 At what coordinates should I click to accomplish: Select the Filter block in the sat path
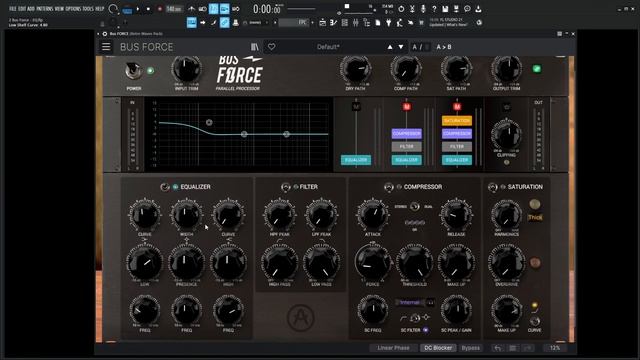pyautogui.click(x=457, y=147)
